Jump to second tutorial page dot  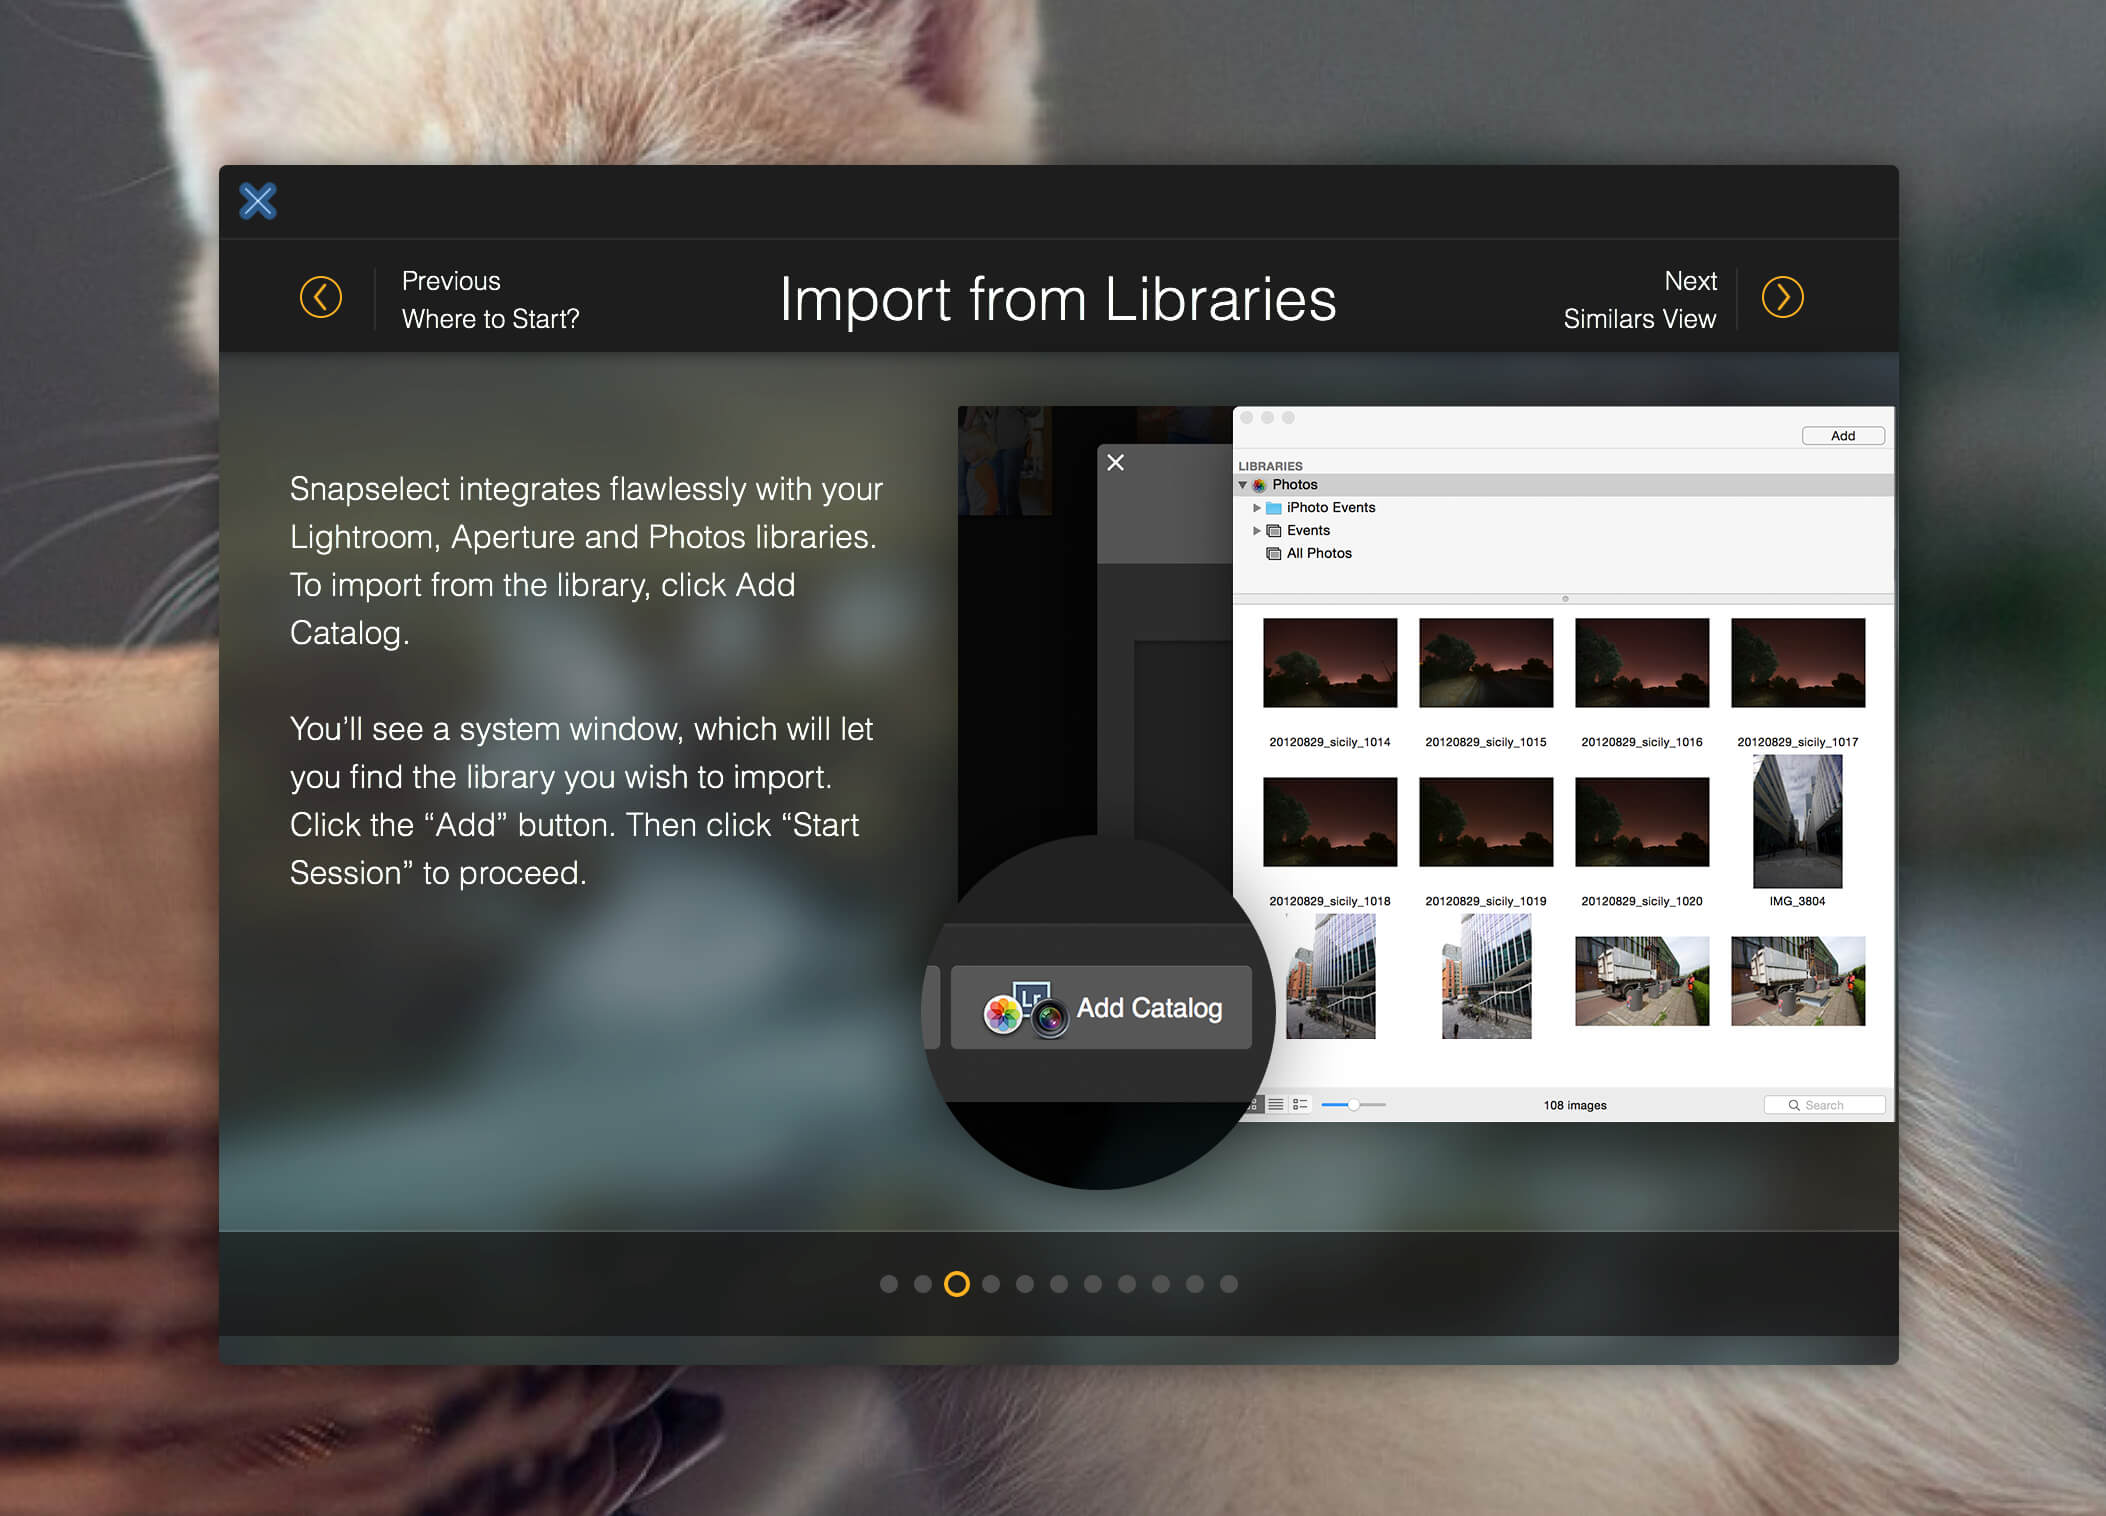click(x=923, y=1284)
